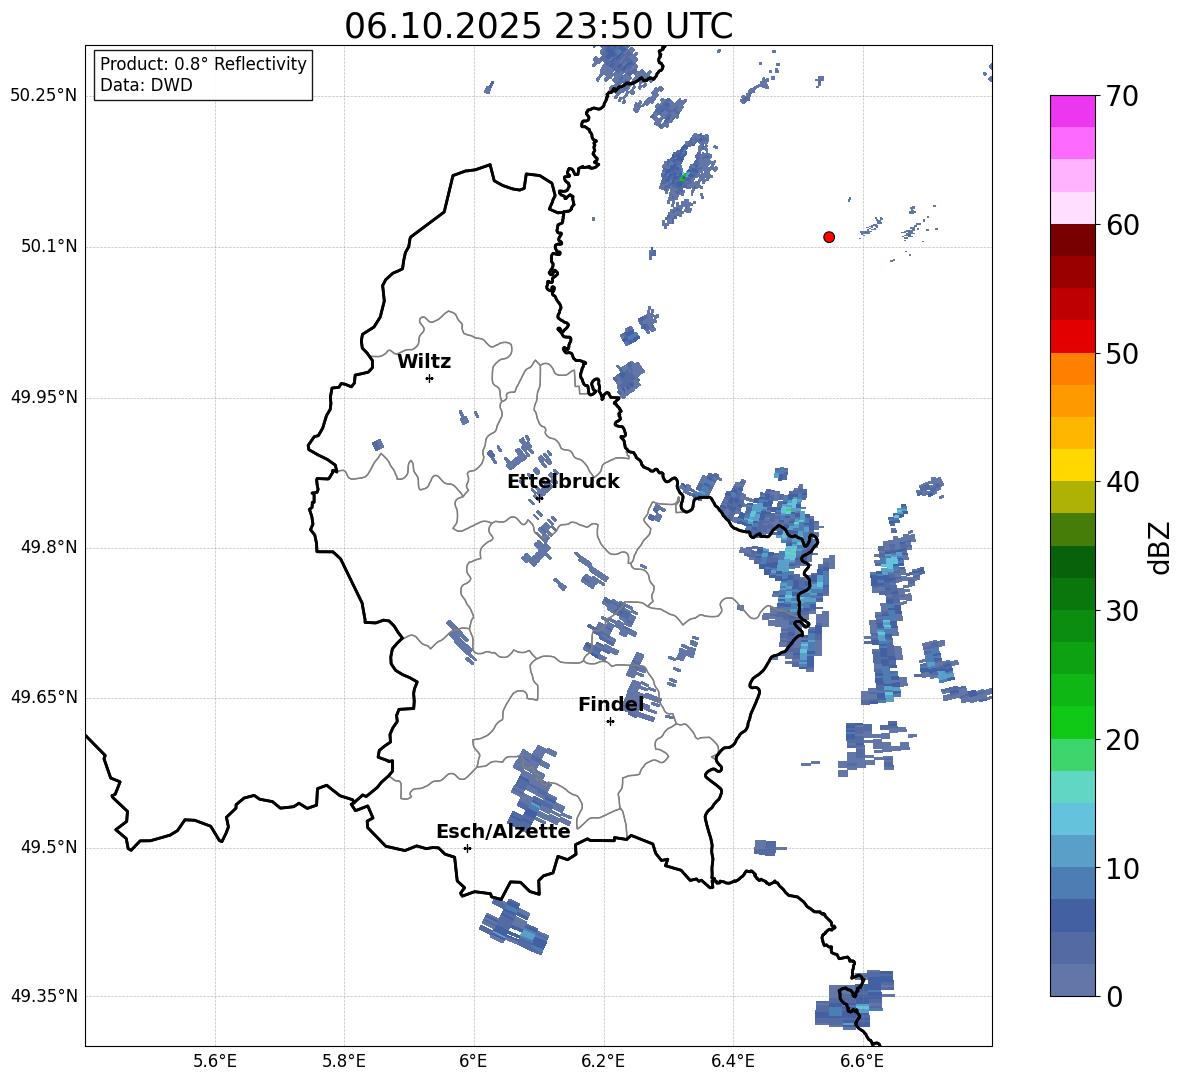Click the title 06.10.2025 23:50 UTC
Image resolution: width=1184 pixels, height=1081 pixels.
(538, 26)
